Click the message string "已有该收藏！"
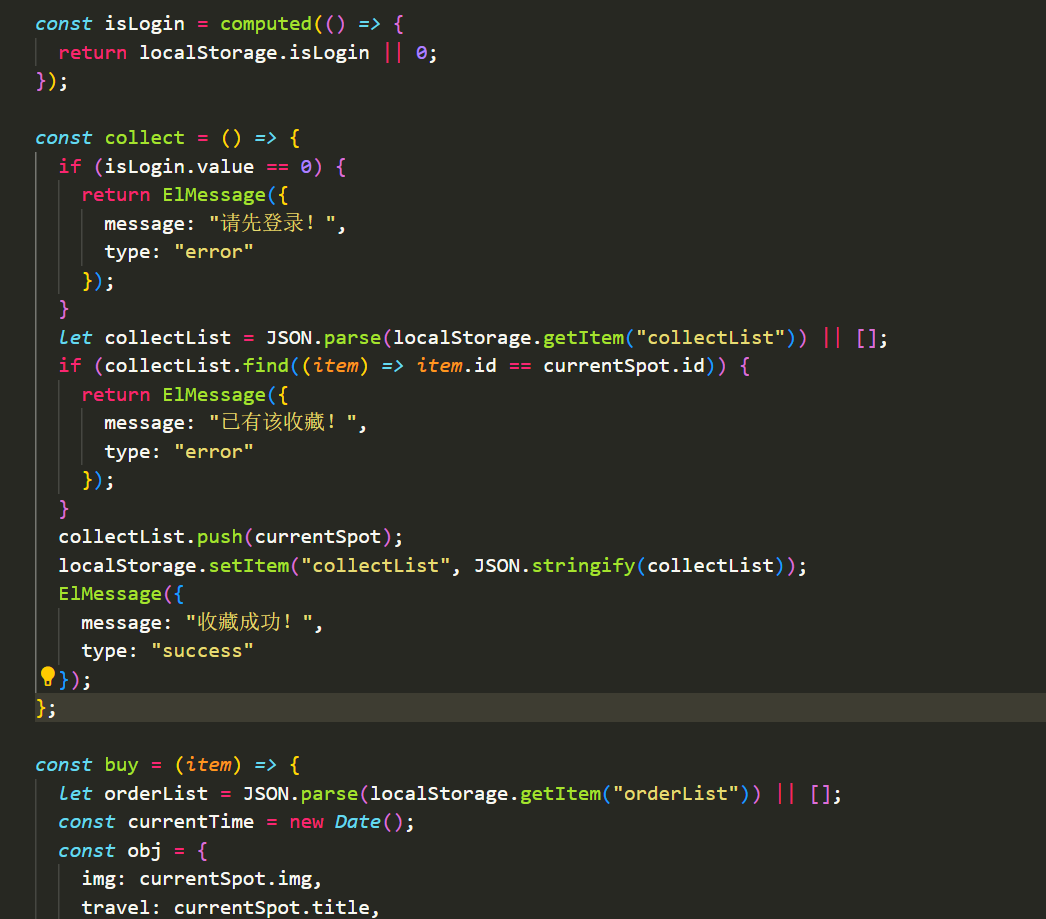Image resolution: width=1046 pixels, height=919 pixels. (x=283, y=423)
